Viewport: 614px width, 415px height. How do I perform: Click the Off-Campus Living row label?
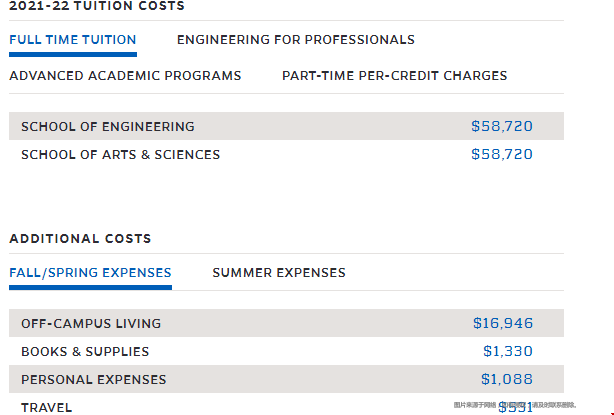[x=91, y=323]
